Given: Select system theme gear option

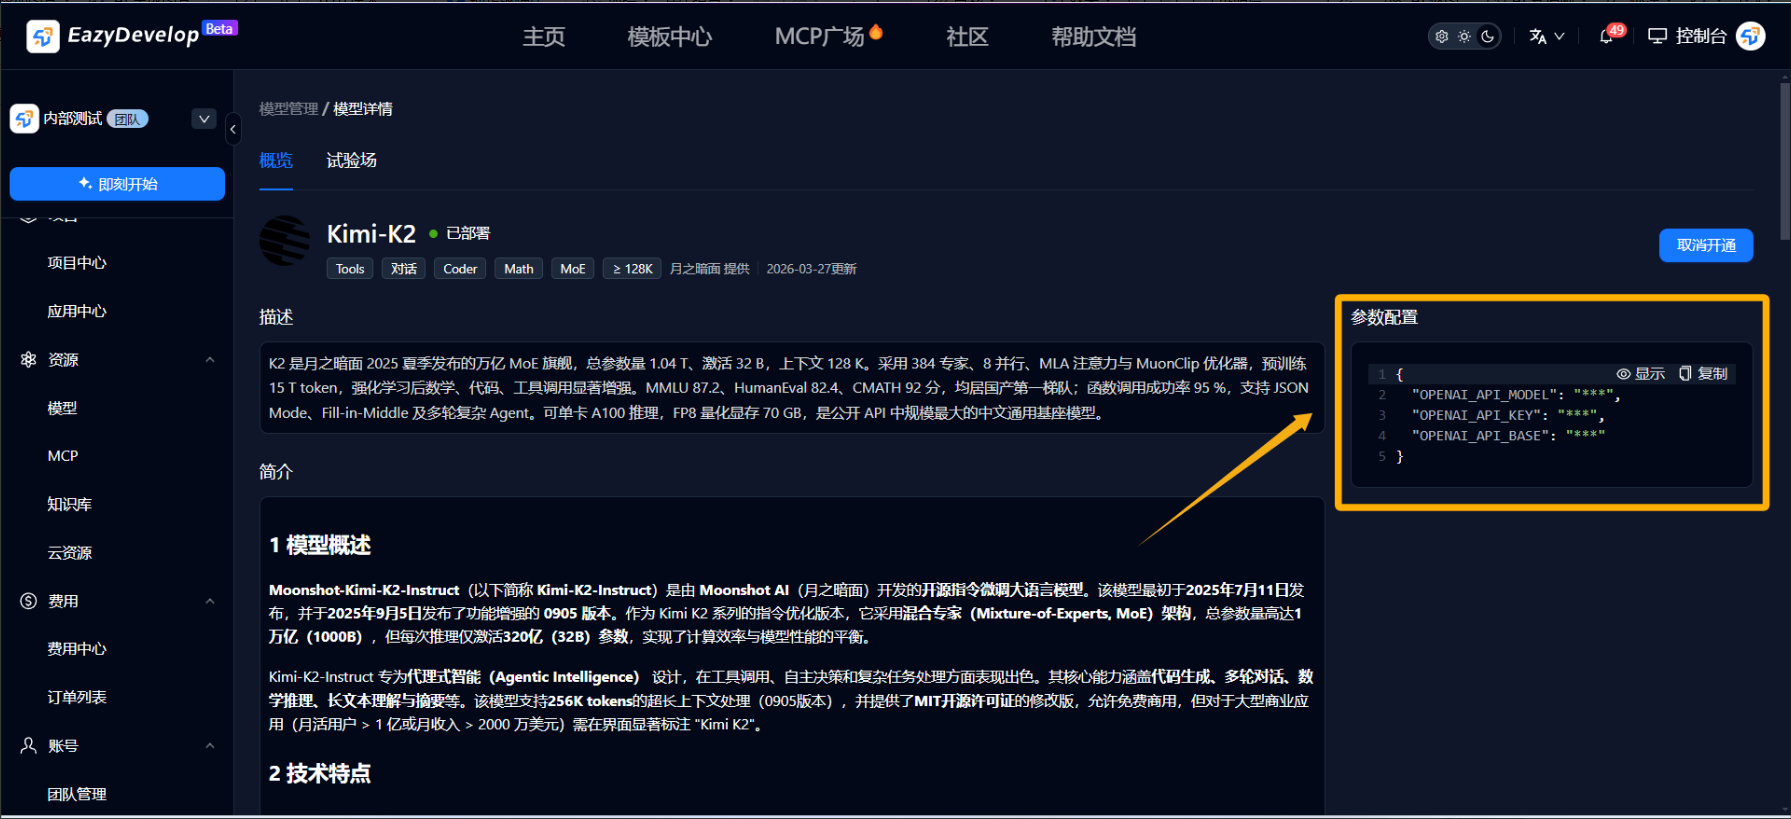Looking at the screenshot, I should 1441,37.
